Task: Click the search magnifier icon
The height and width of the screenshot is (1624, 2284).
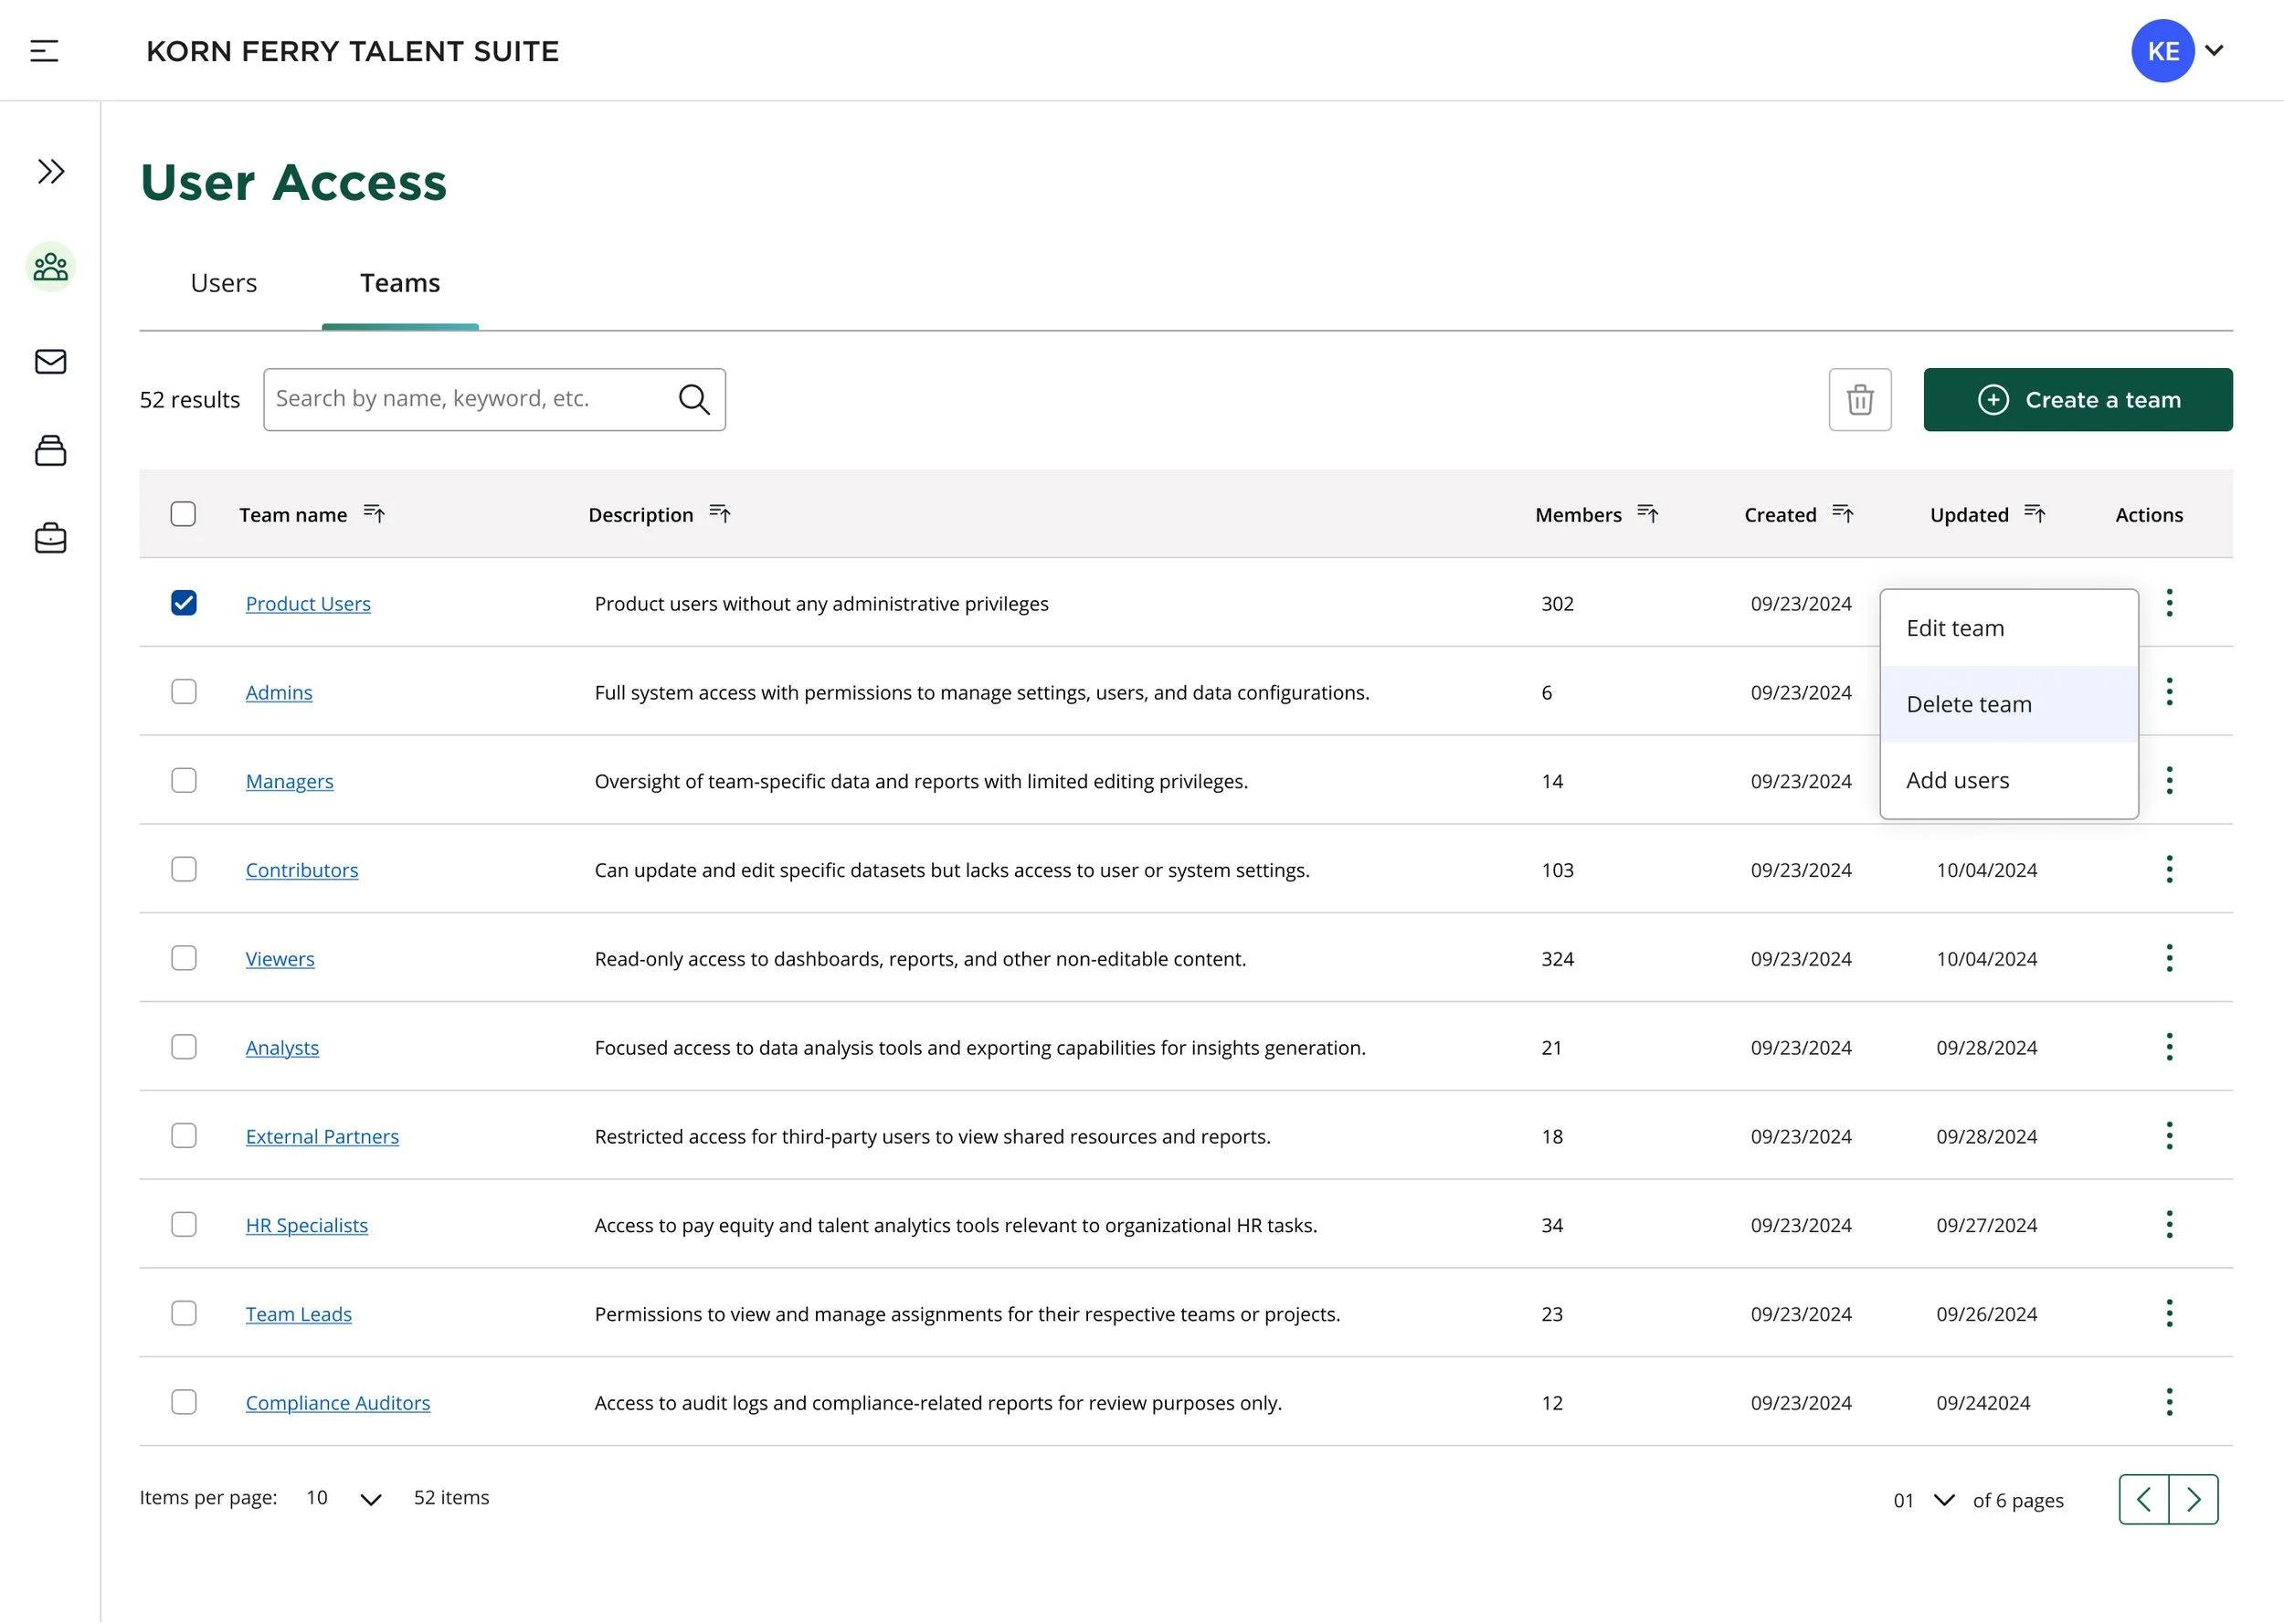Action: point(694,400)
